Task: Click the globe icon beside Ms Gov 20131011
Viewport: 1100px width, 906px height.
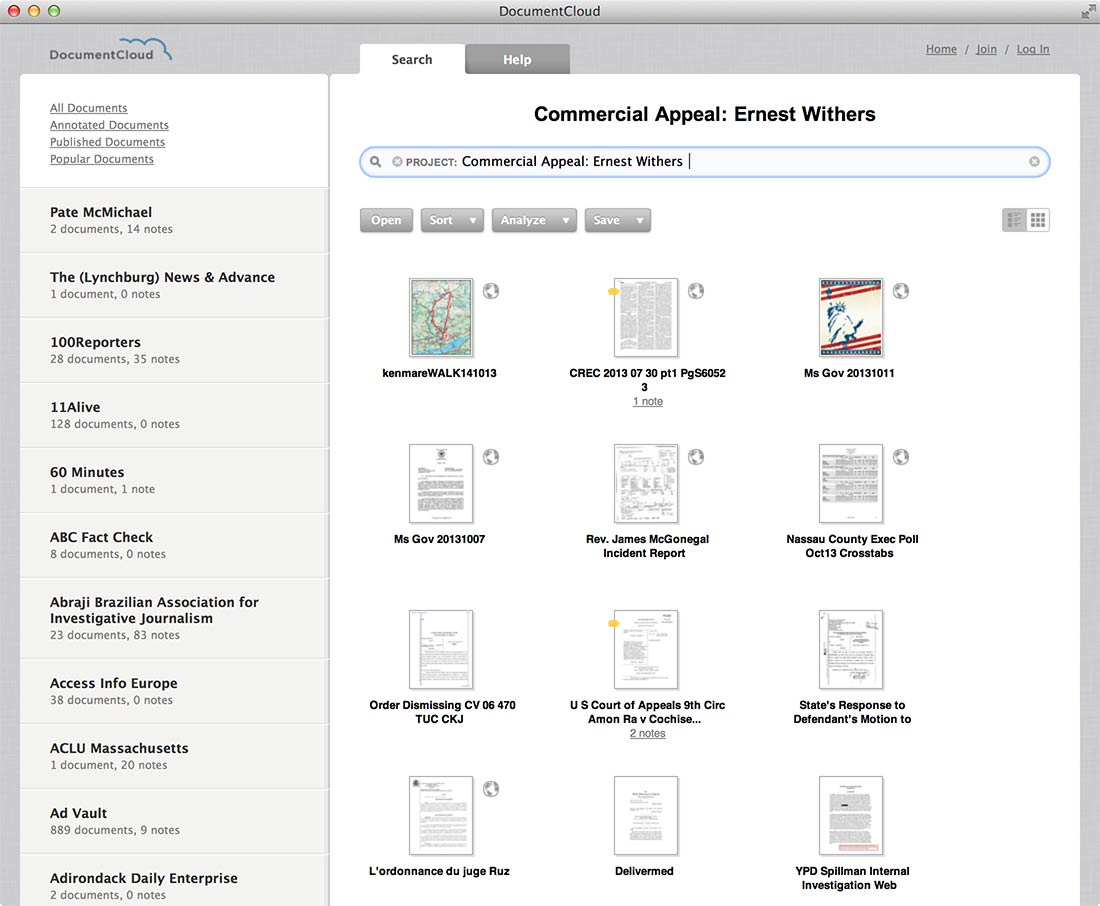Action: click(901, 291)
